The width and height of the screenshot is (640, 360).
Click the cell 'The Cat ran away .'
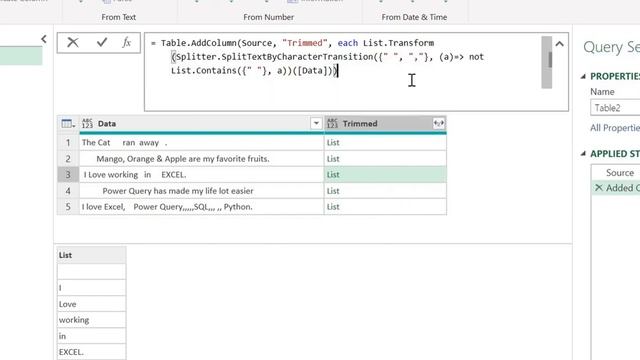point(201,142)
